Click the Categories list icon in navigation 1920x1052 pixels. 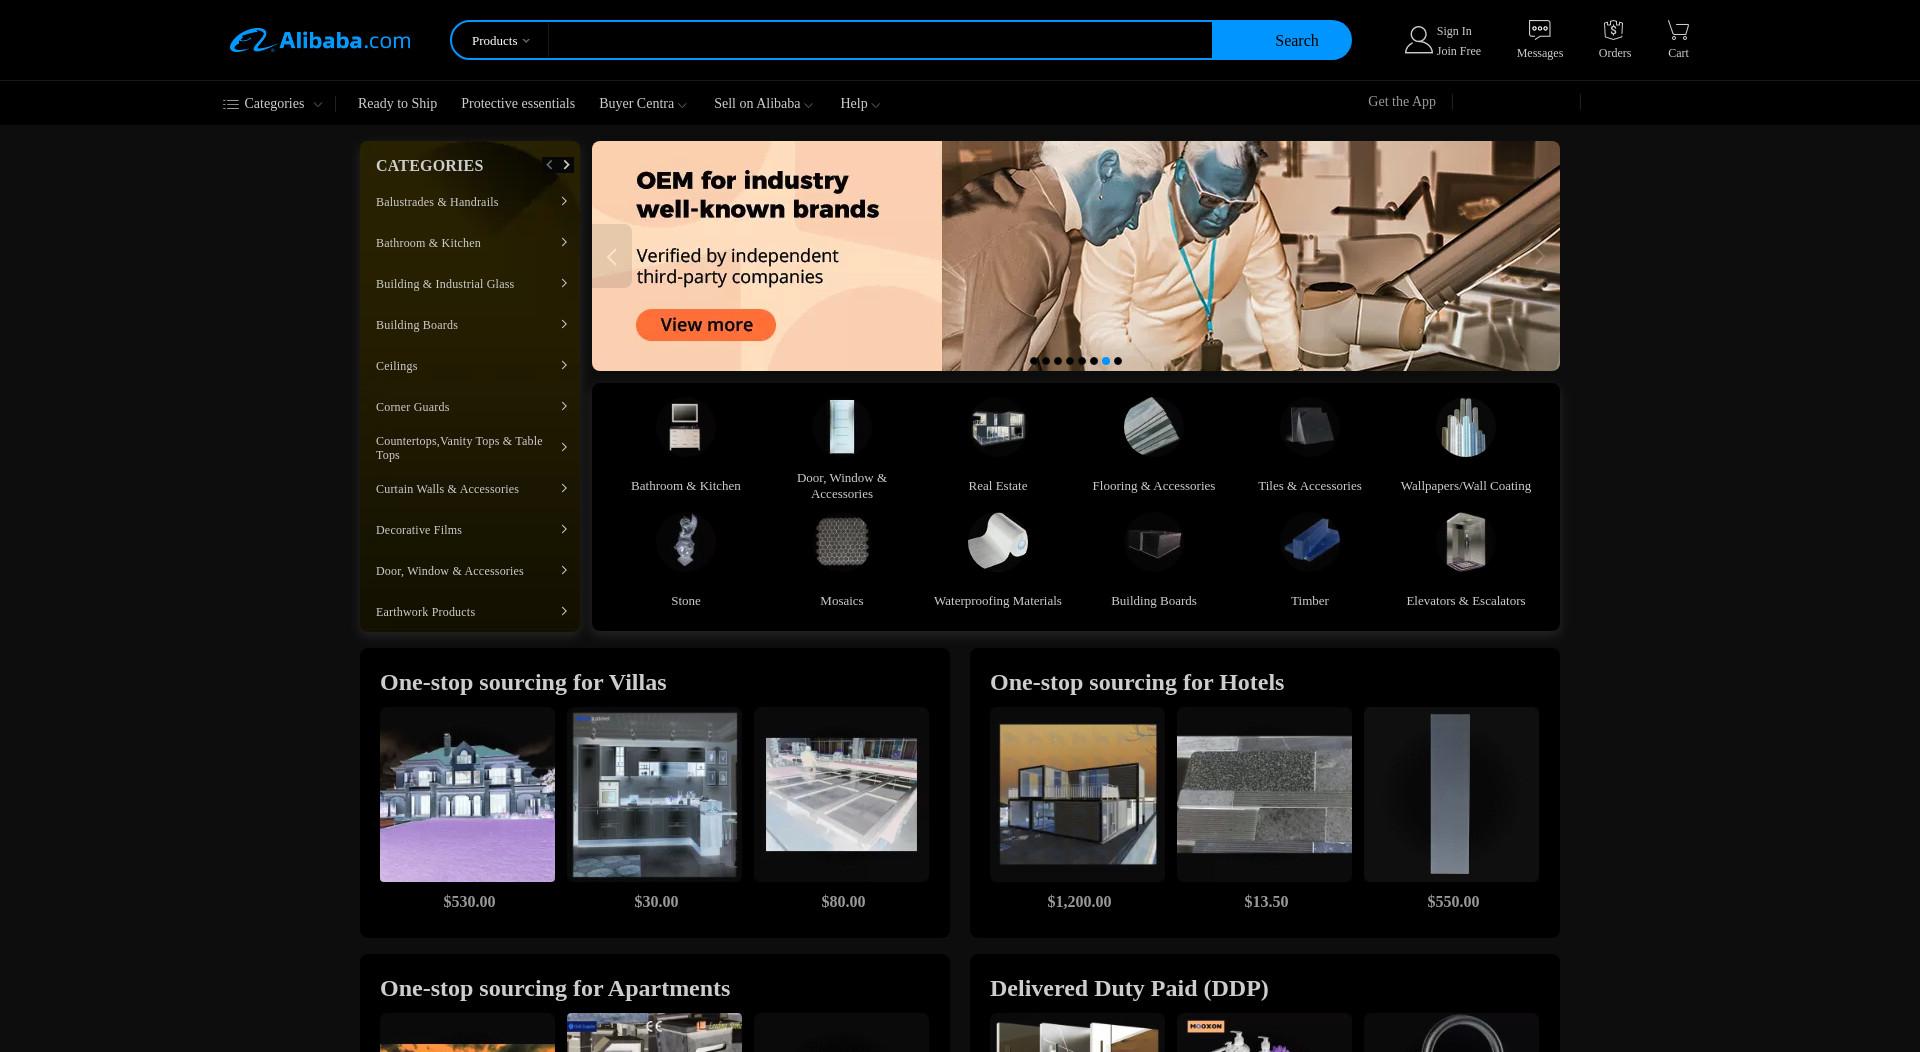tap(231, 104)
